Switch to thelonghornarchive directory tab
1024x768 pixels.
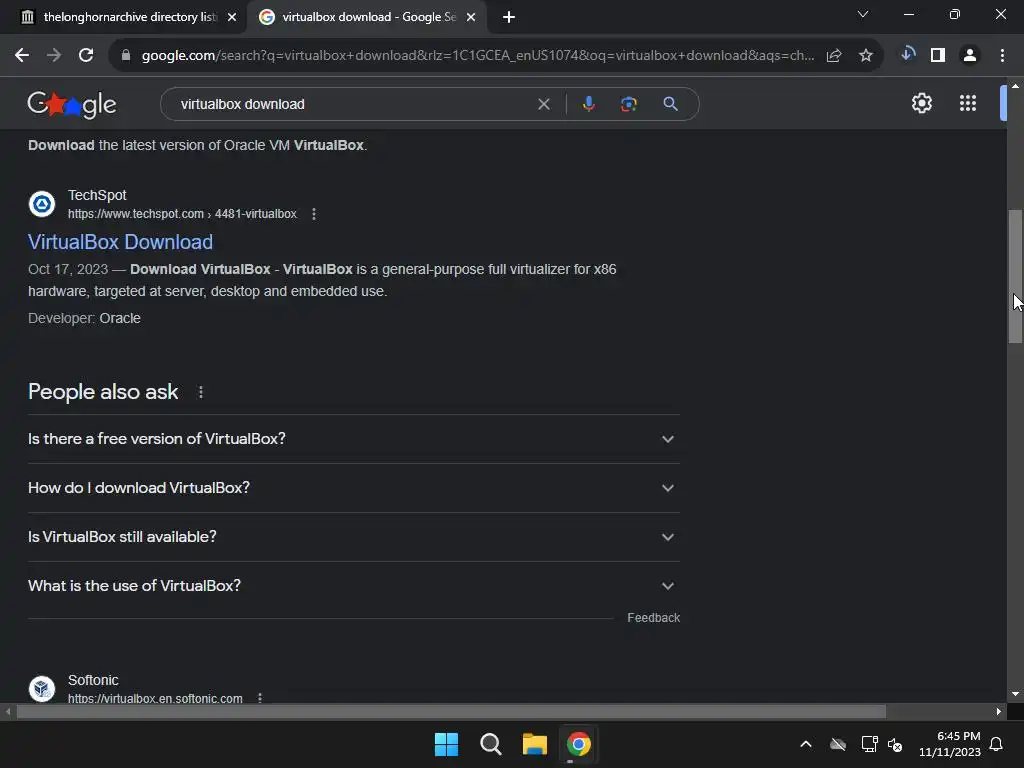[129, 17]
